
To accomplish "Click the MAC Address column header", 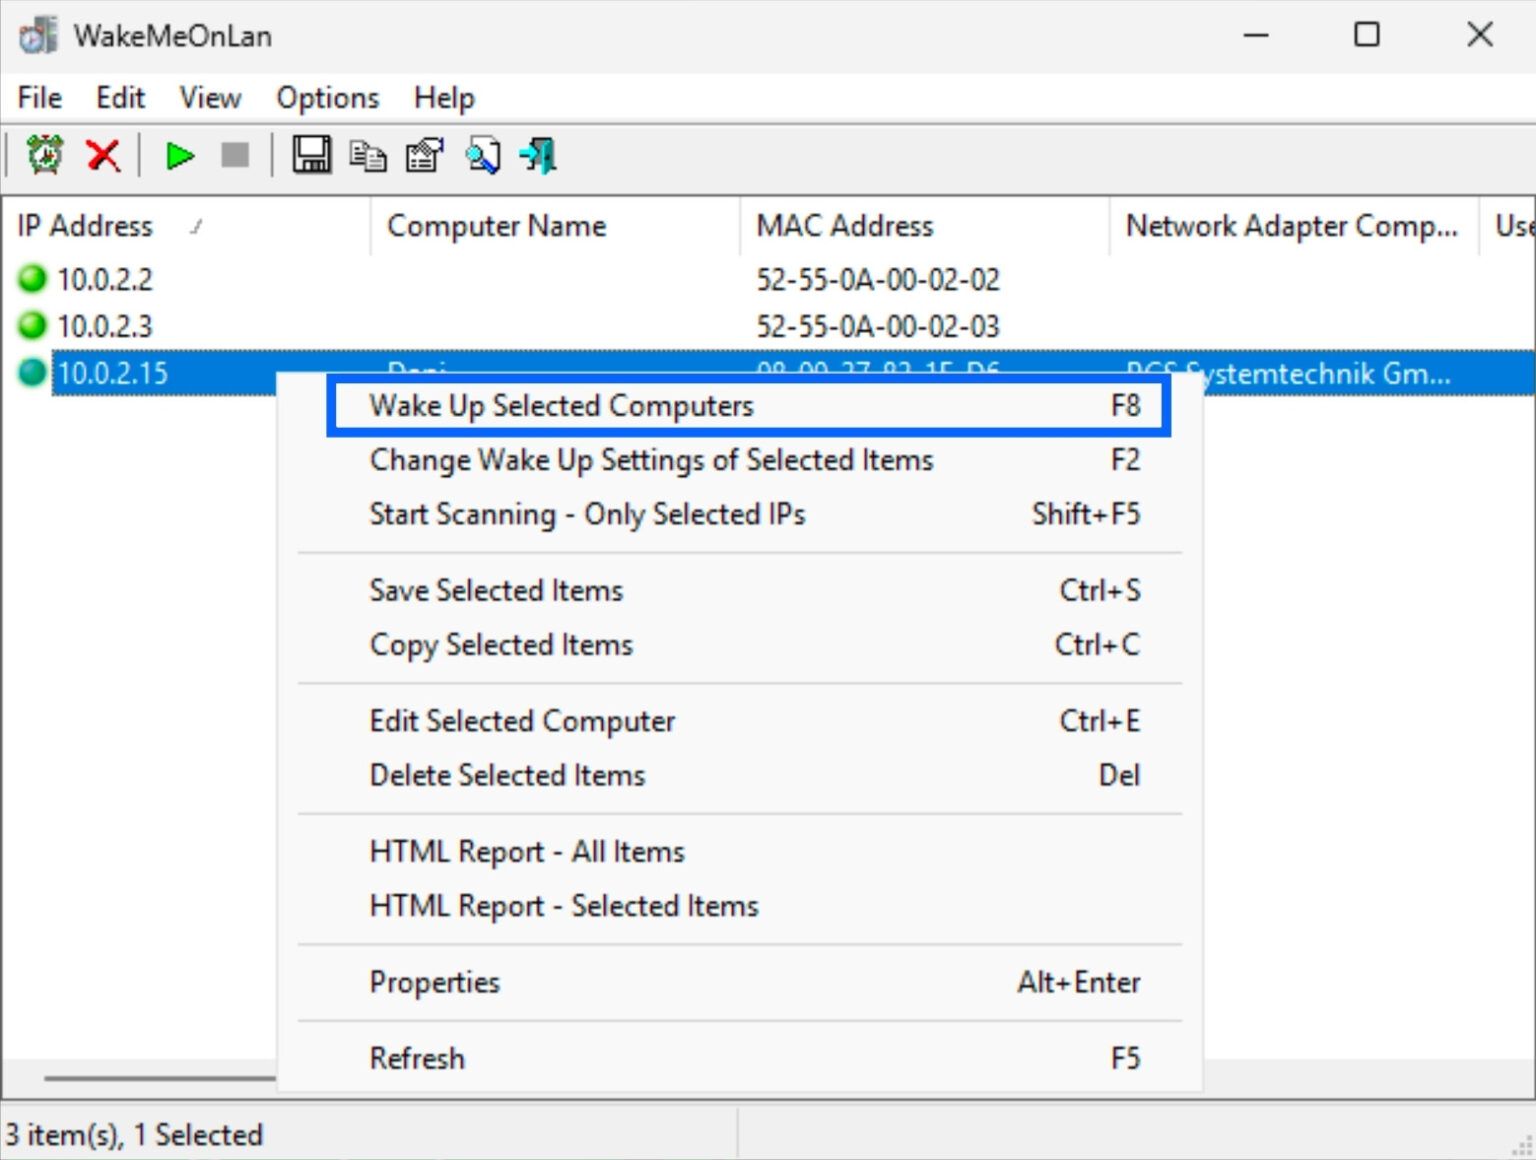I will [844, 226].
